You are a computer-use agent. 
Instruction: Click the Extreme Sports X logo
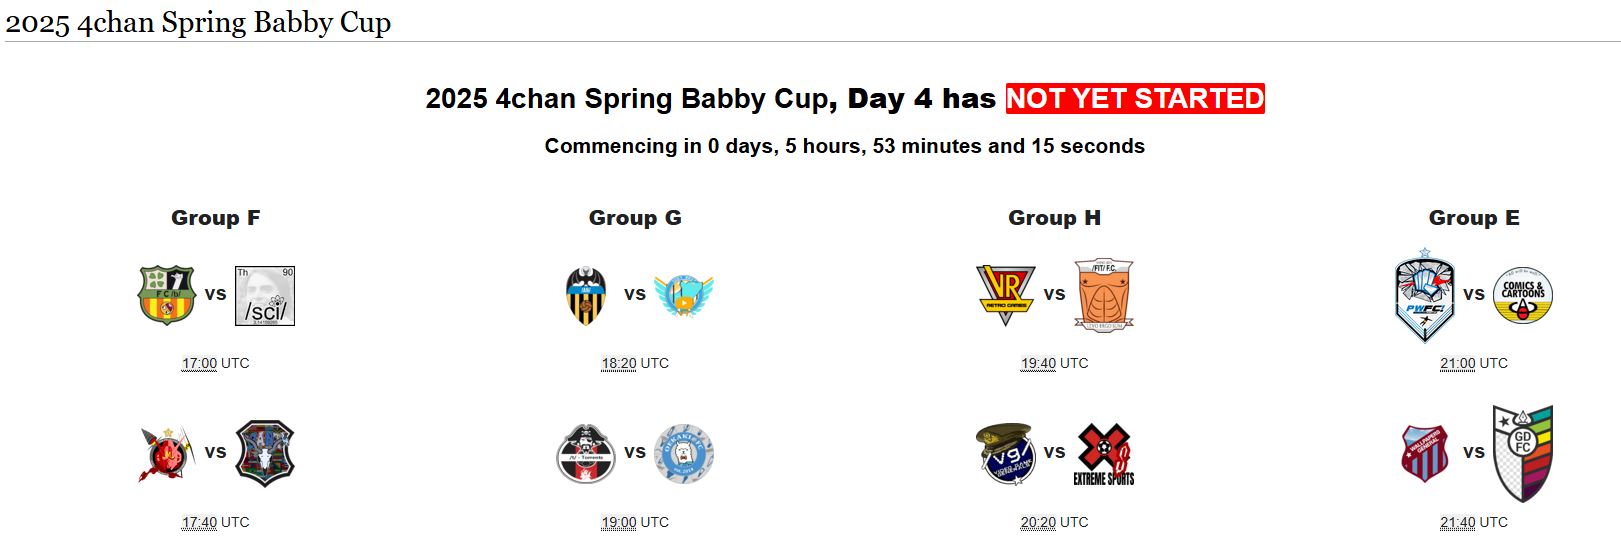click(1104, 454)
